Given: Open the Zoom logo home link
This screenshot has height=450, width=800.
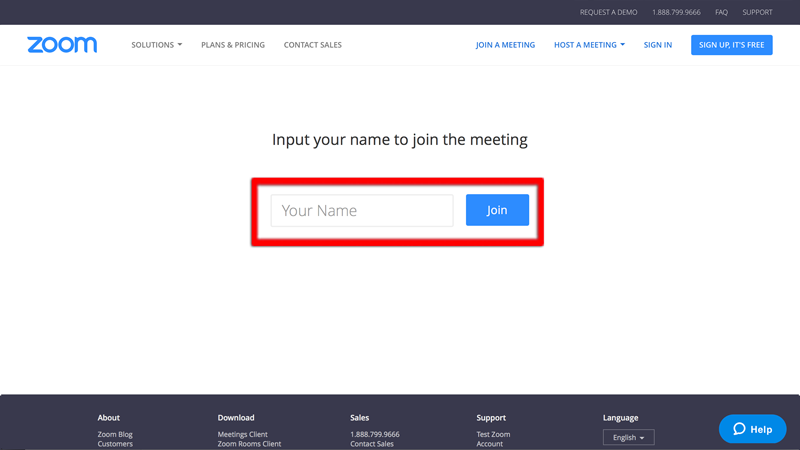Looking at the screenshot, I should pyautogui.click(x=62, y=45).
